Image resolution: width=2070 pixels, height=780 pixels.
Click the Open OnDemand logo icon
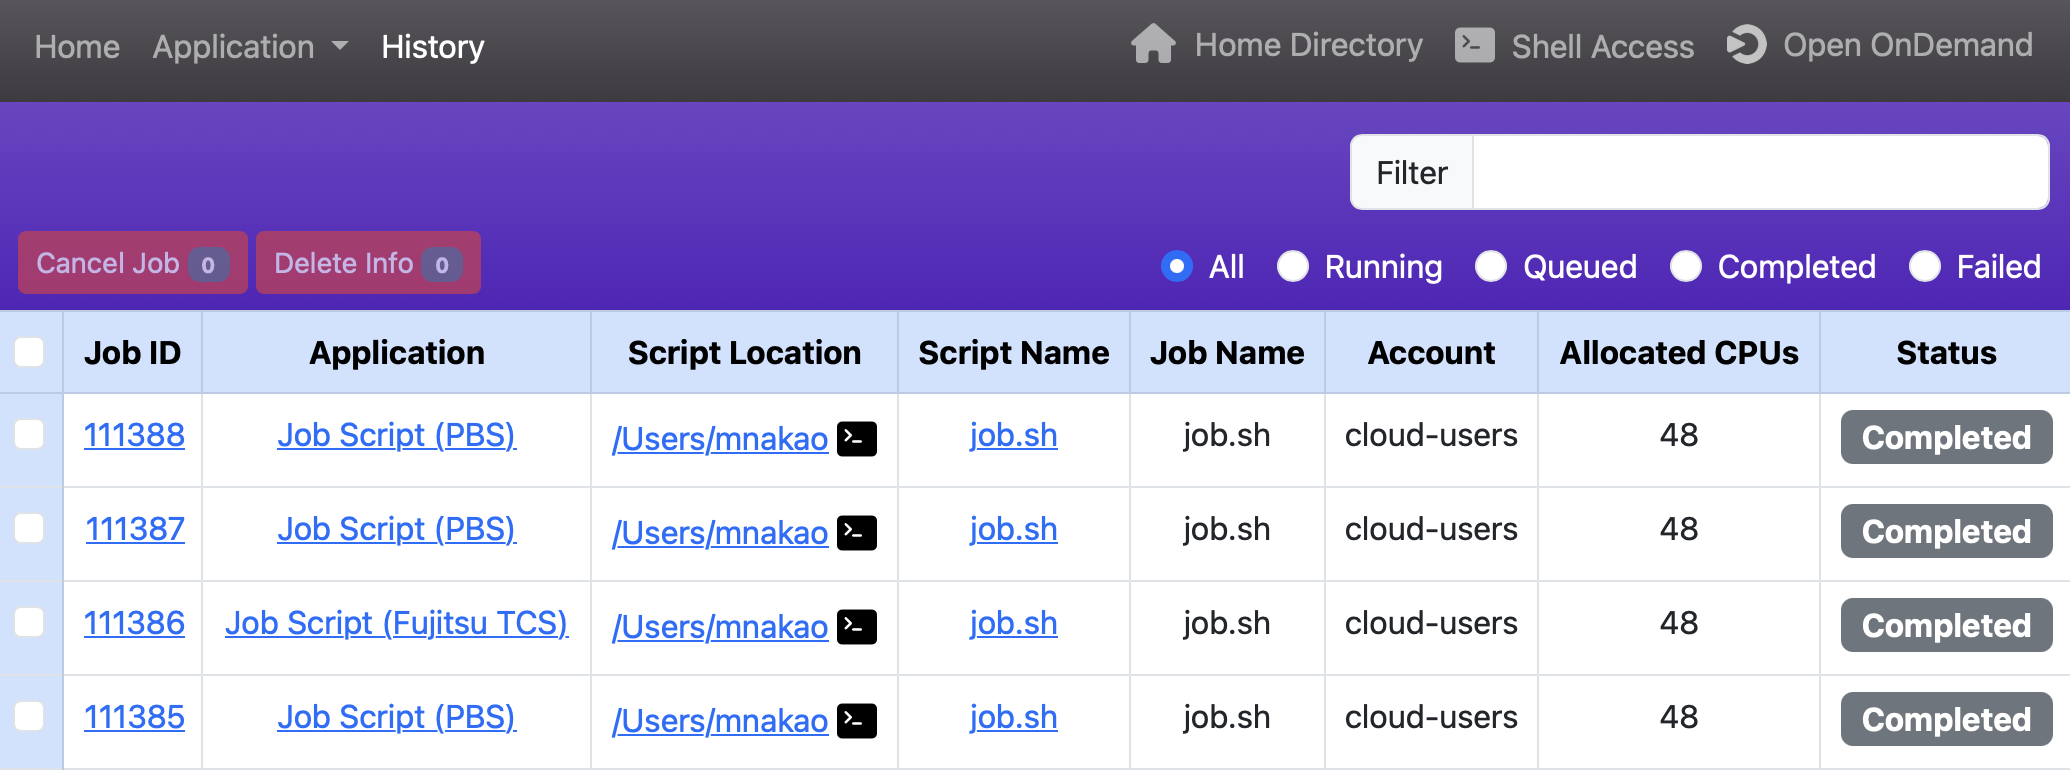point(1747,45)
